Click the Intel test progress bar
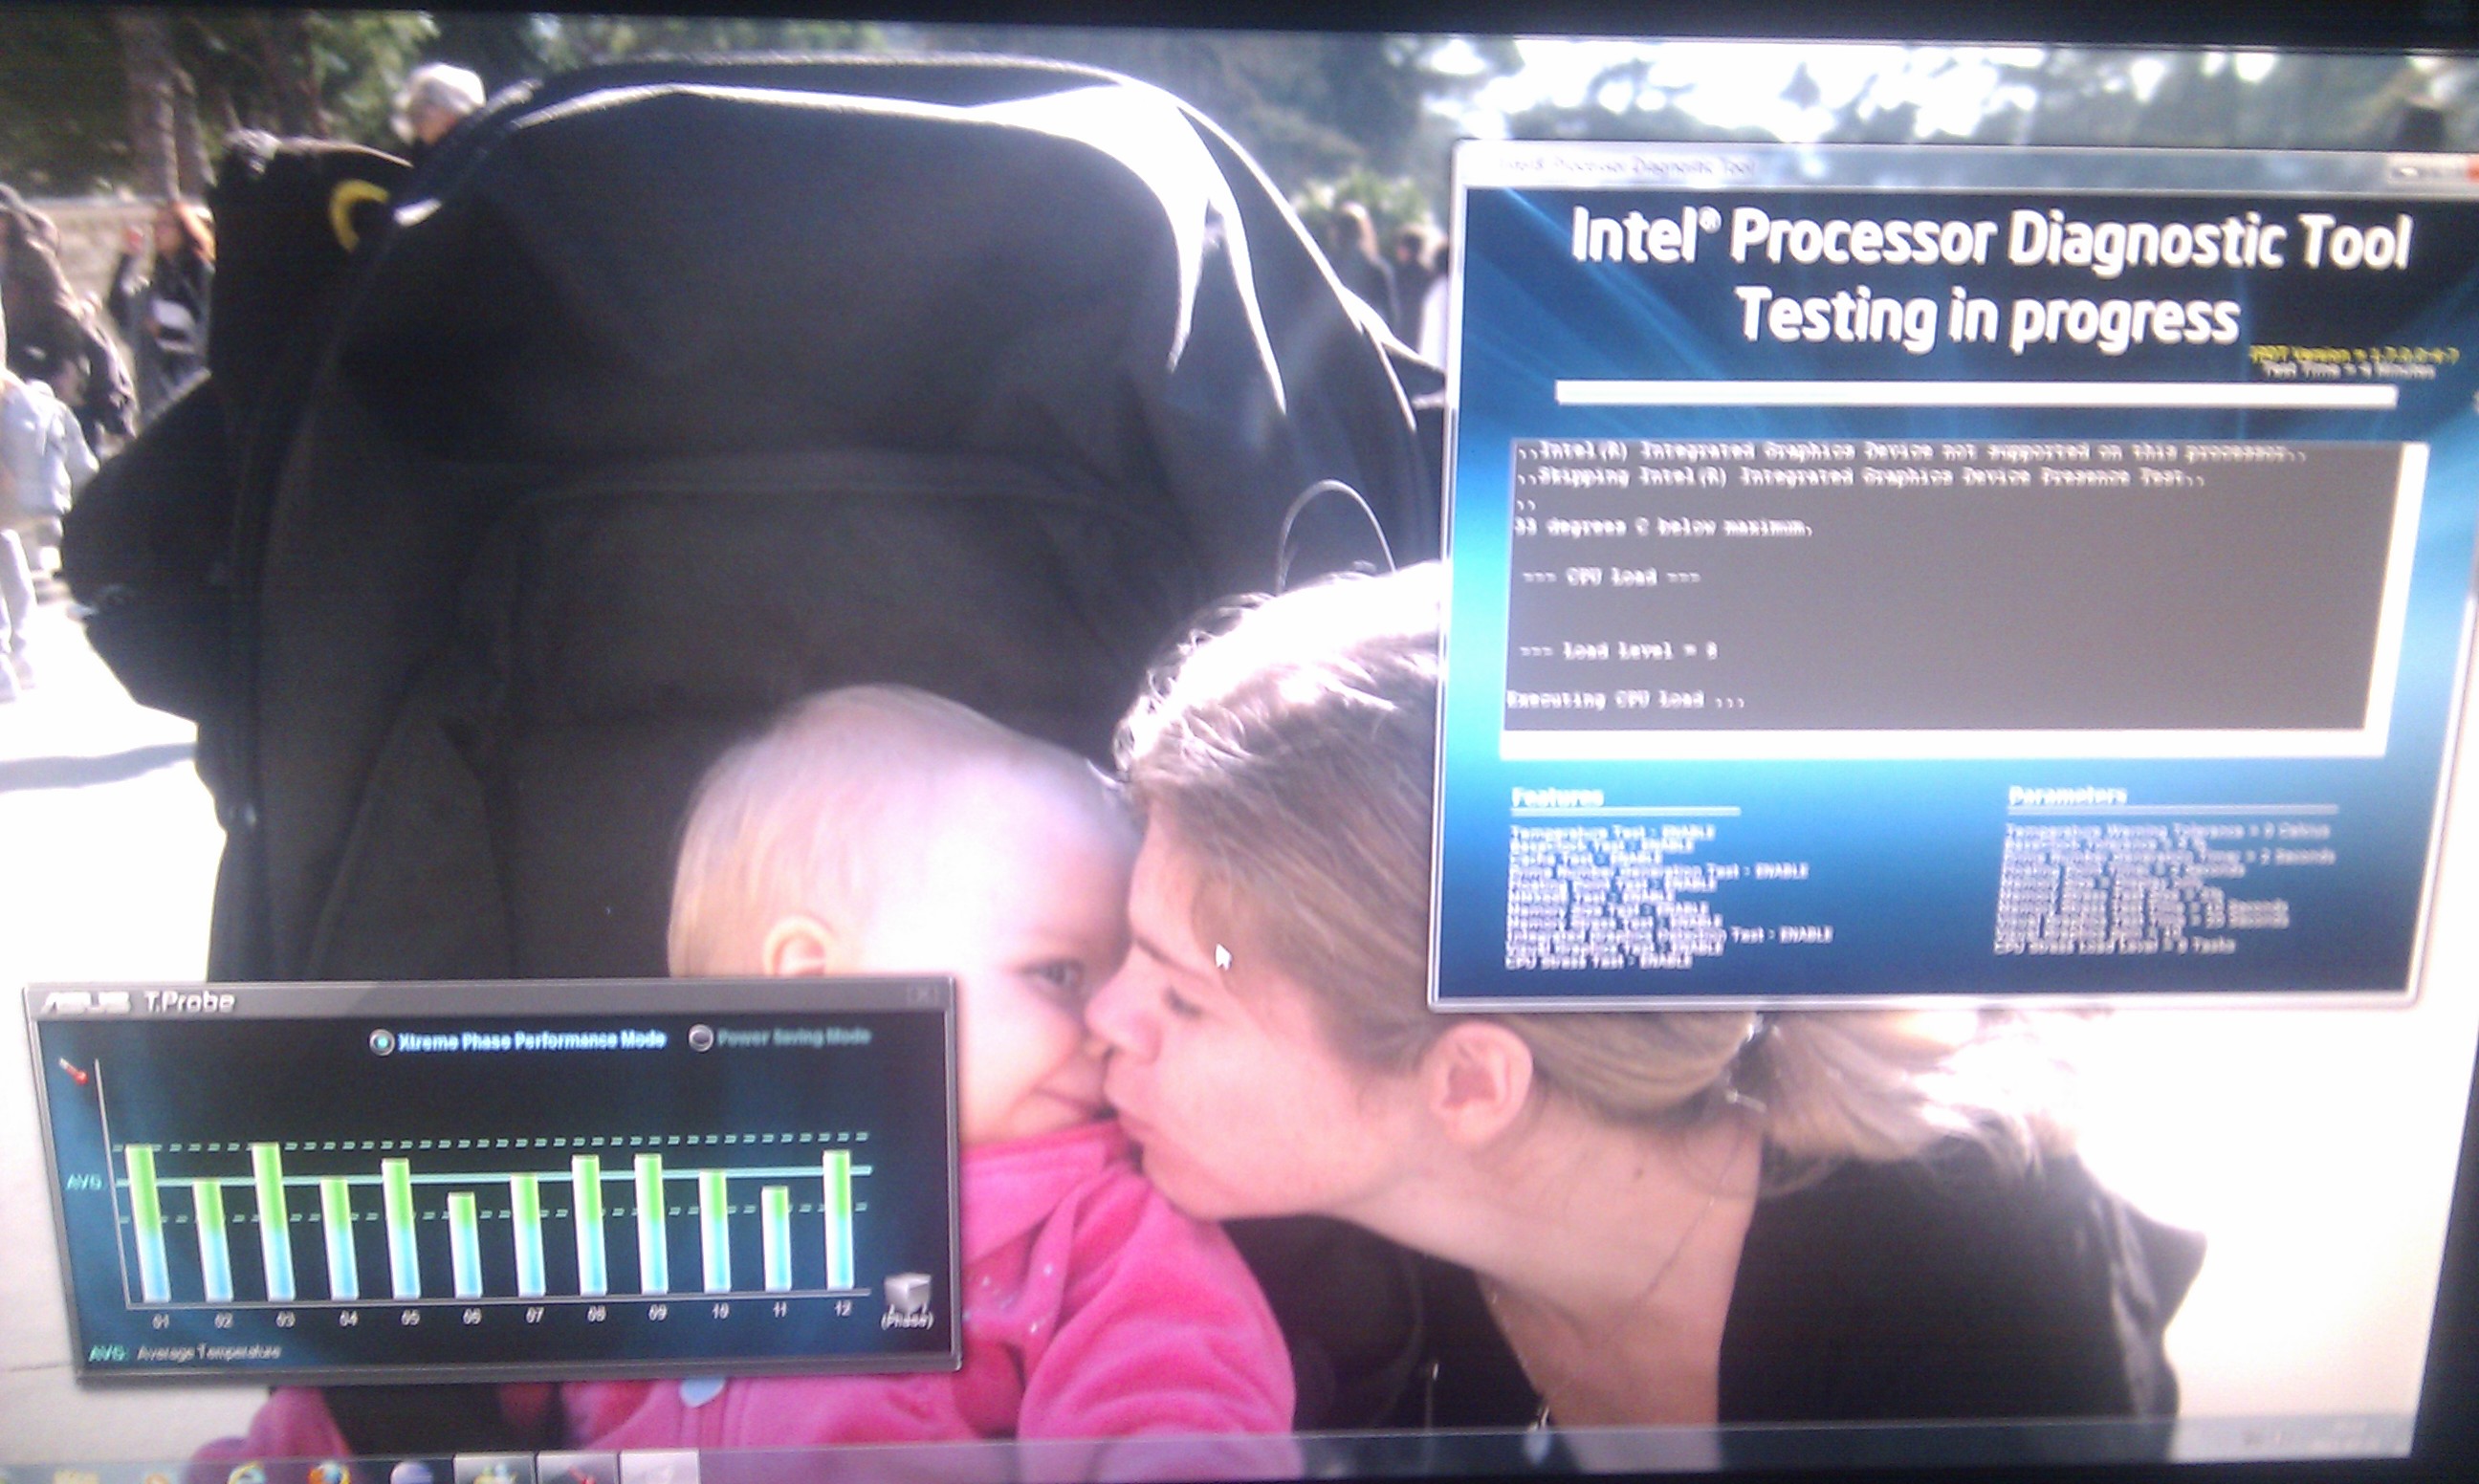The width and height of the screenshot is (2479, 1484). click(1975, 395)
